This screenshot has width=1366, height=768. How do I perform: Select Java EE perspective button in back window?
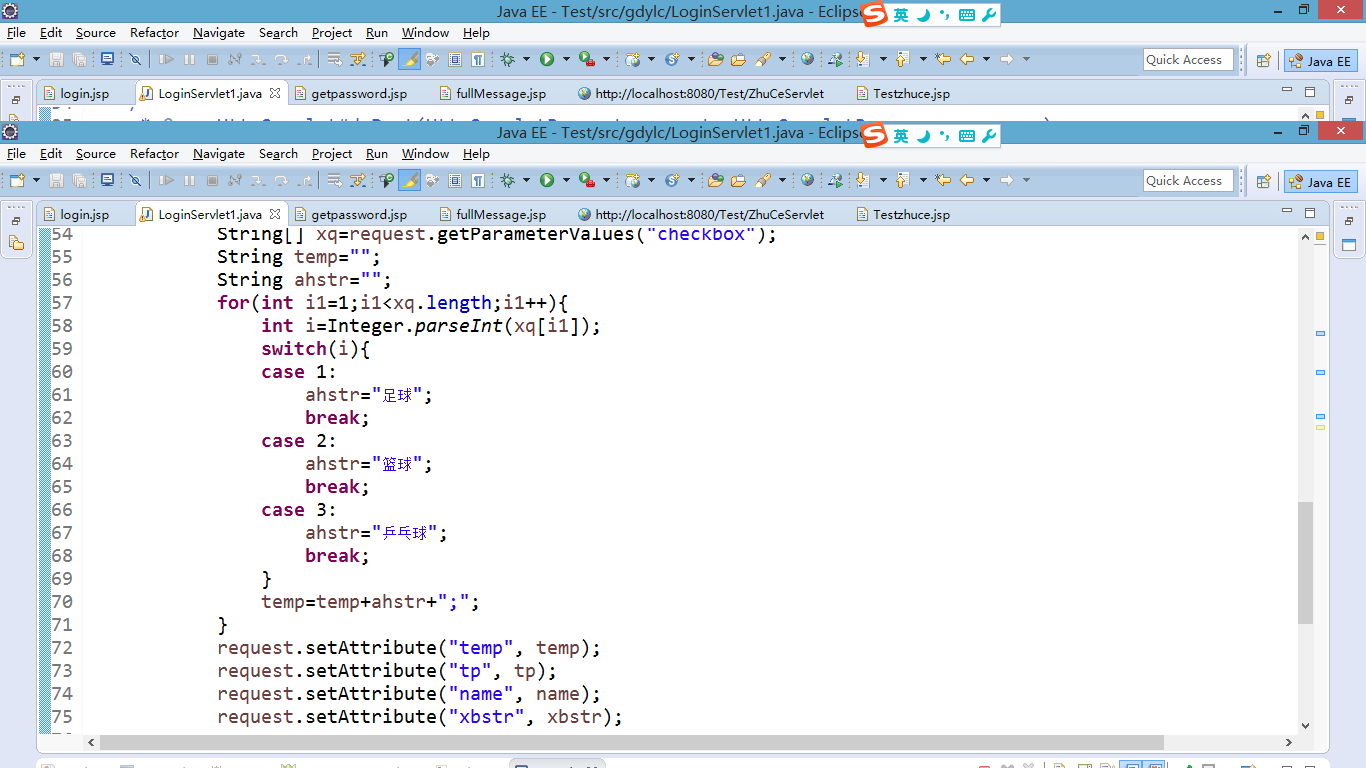tap(1320, 61)
